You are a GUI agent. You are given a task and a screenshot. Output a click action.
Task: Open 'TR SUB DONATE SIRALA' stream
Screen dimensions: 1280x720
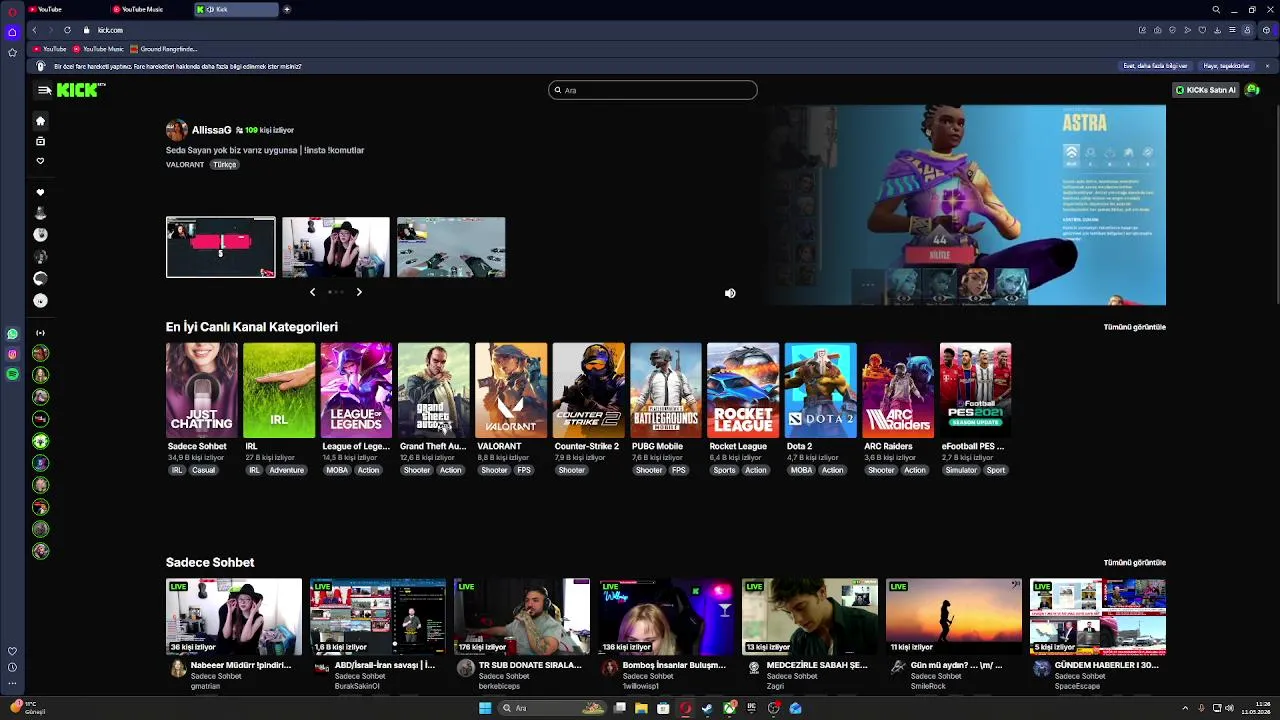522,616
